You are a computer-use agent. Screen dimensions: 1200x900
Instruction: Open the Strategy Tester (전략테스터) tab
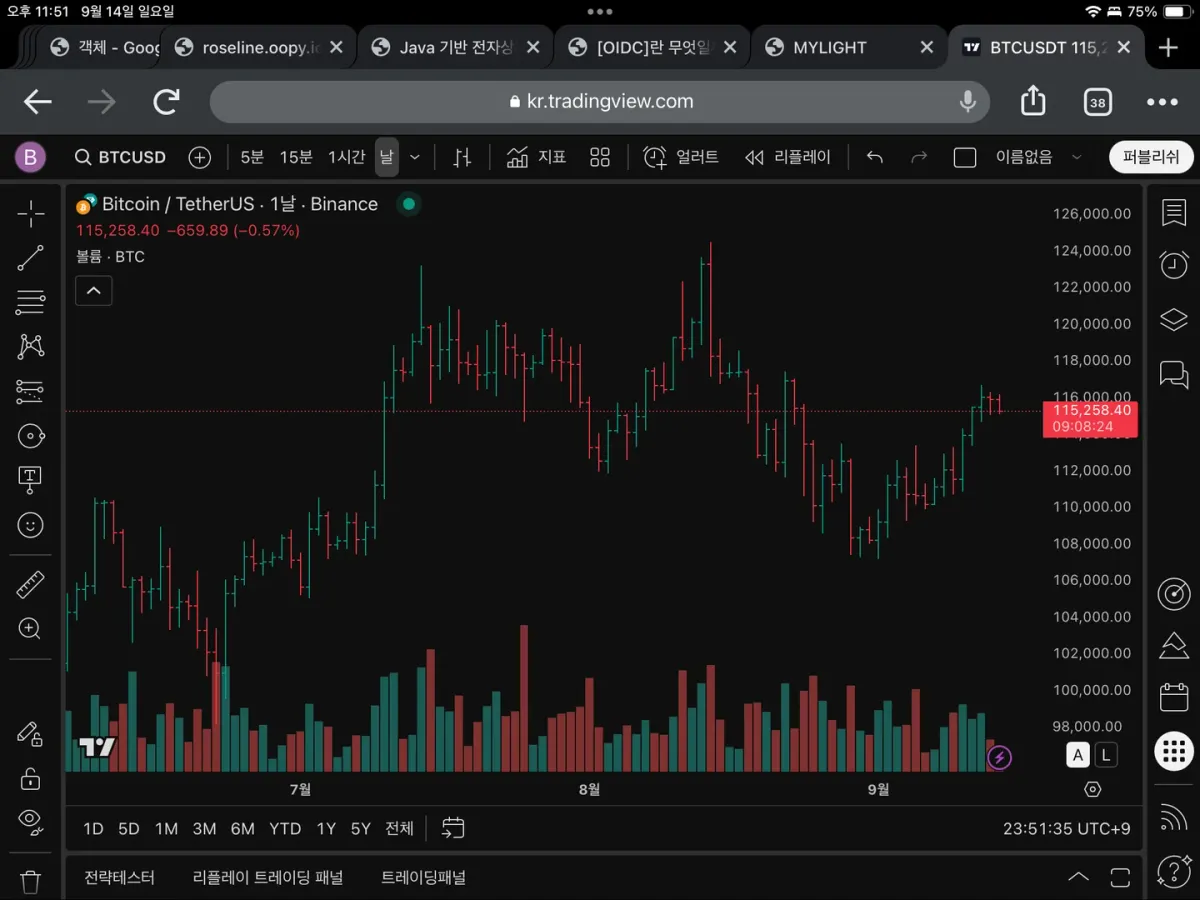[120, 877]
